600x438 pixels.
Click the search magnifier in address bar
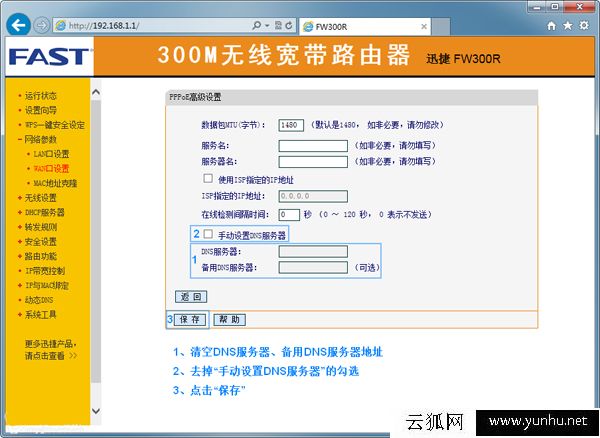click(257, 26)
